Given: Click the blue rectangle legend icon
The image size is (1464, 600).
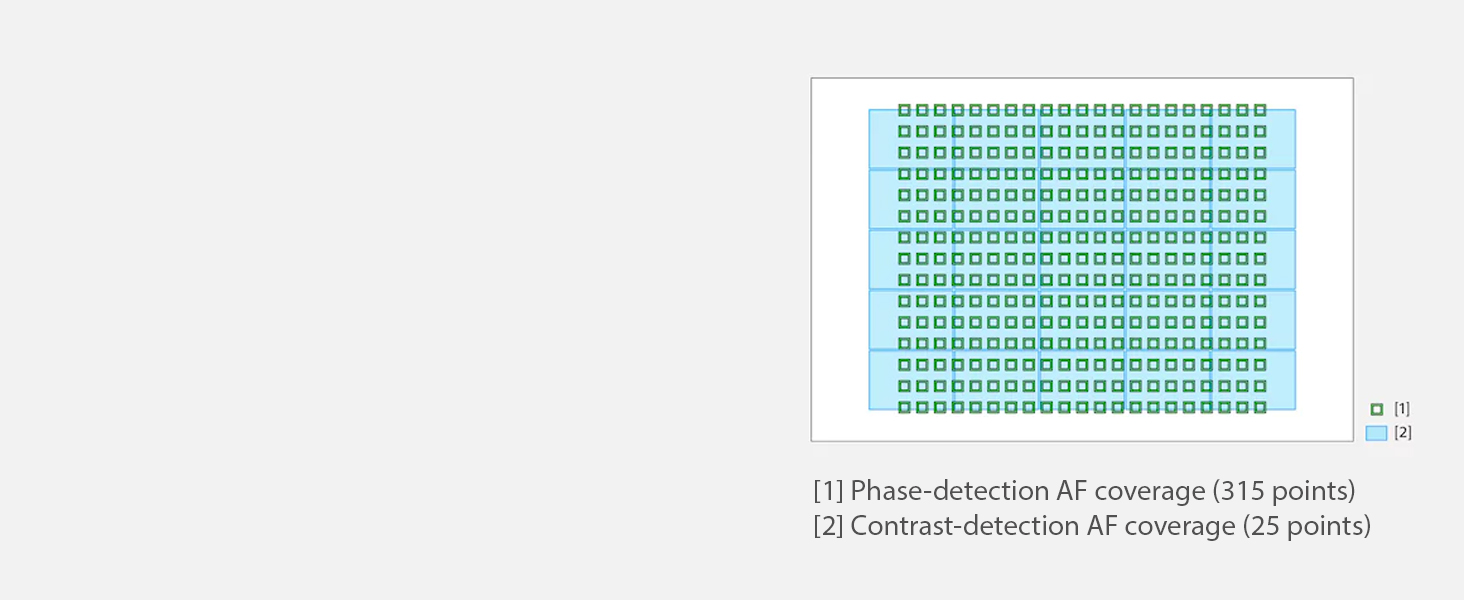Looking at the screenshot, I should [1376, 433].
